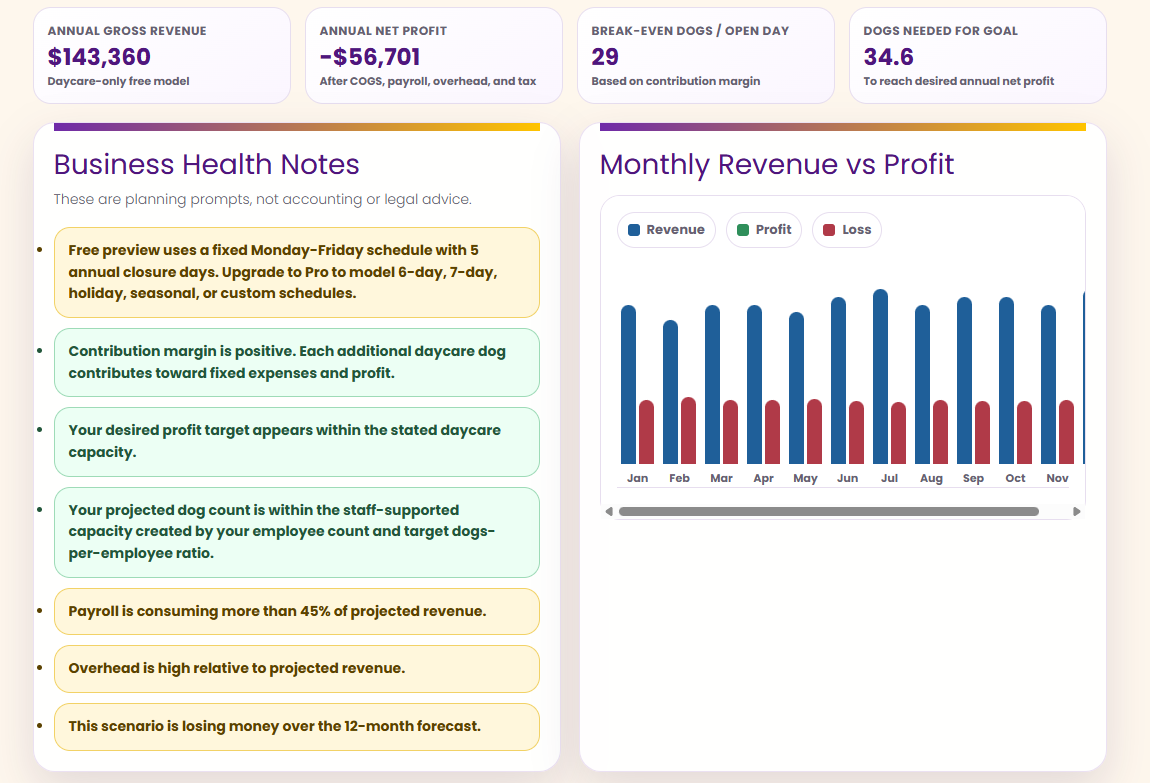This screenshot has width=1150, height=783.
Task: Select the February loss bar
Action: pyautogui.click(x=688, y=430)
